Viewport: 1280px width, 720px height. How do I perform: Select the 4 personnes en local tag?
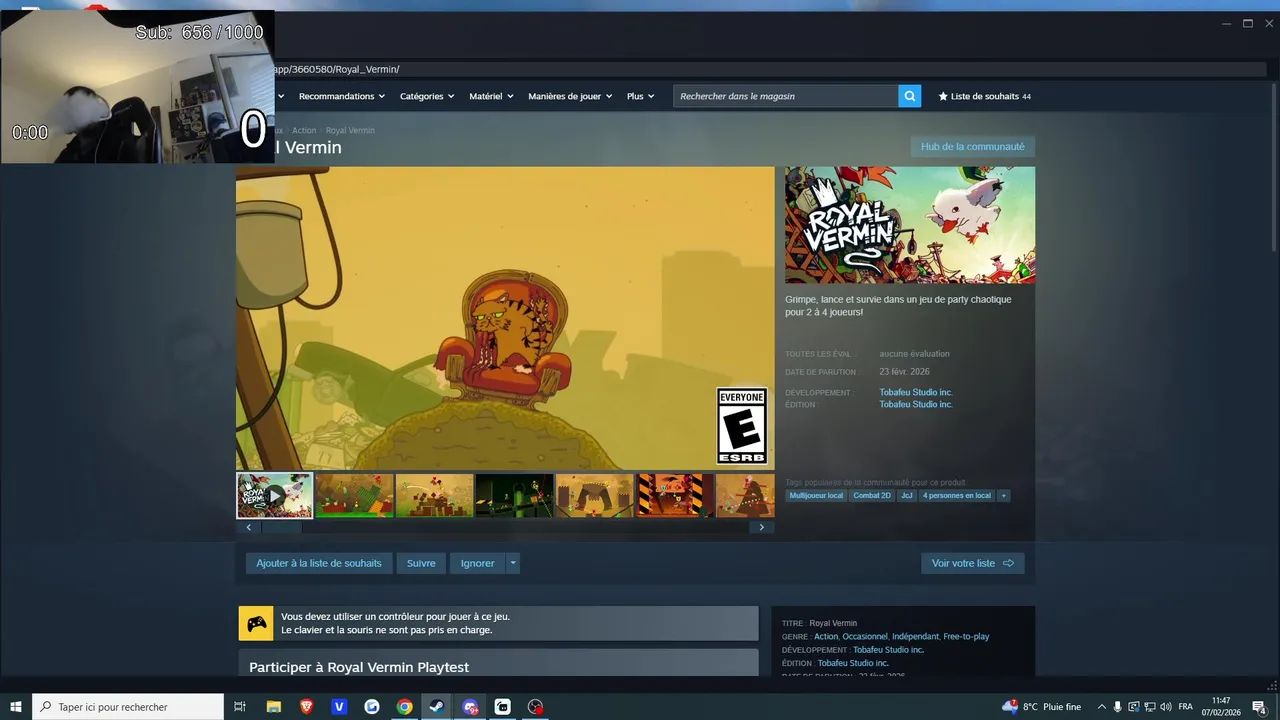[957, 495]
